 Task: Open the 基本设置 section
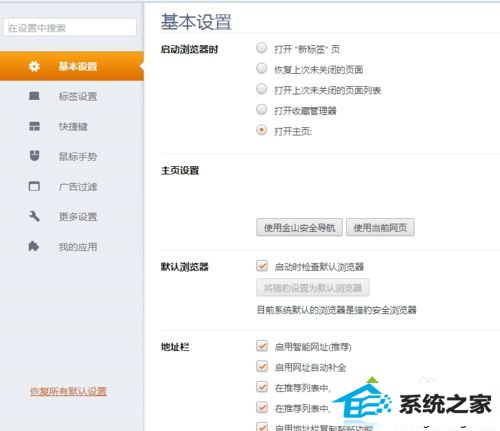tap(72, 66)
